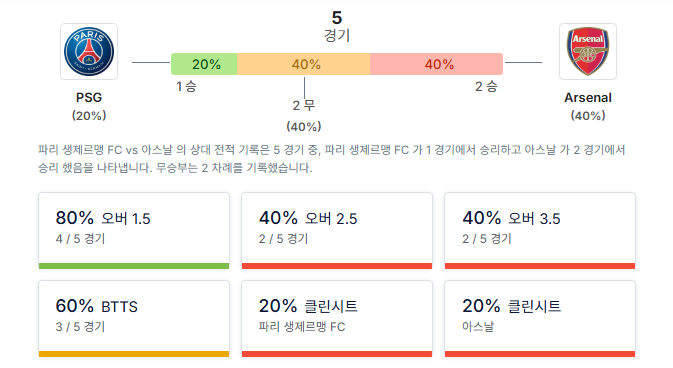Click the 1 승 label under PSG bar
Viewport: 673px width, 368px height.
click(x=186, y=86)
